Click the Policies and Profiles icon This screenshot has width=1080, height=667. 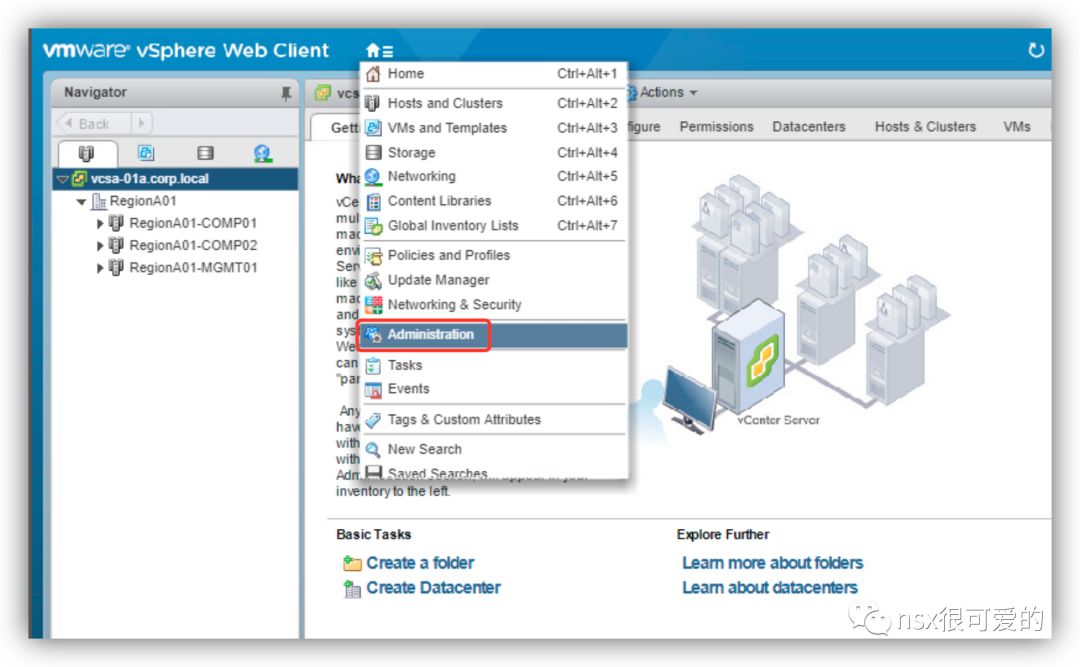373,256
